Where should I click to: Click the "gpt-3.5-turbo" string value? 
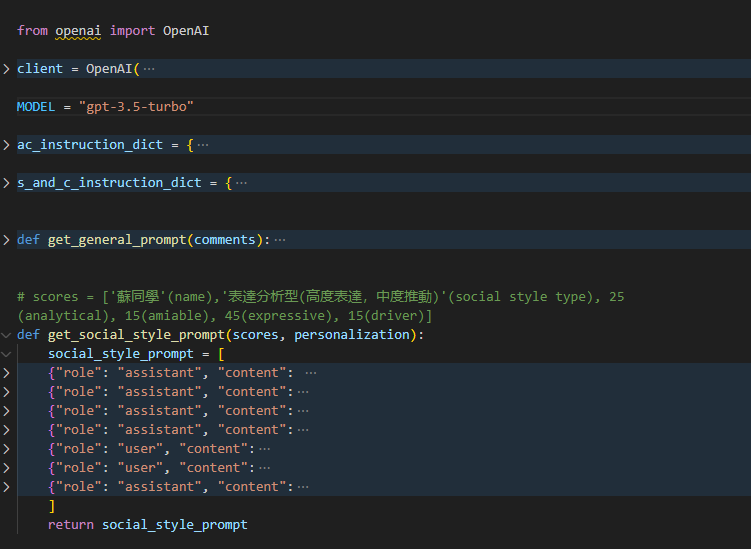pos(136,107)
